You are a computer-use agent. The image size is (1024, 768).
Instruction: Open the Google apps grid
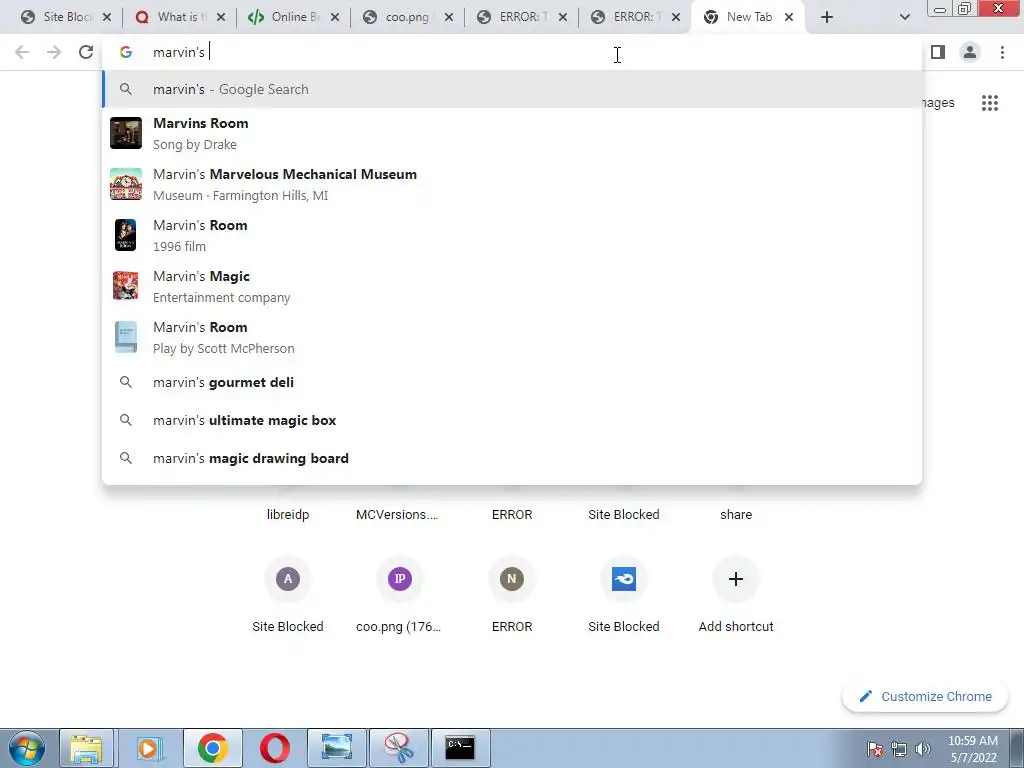click(989, 103)
